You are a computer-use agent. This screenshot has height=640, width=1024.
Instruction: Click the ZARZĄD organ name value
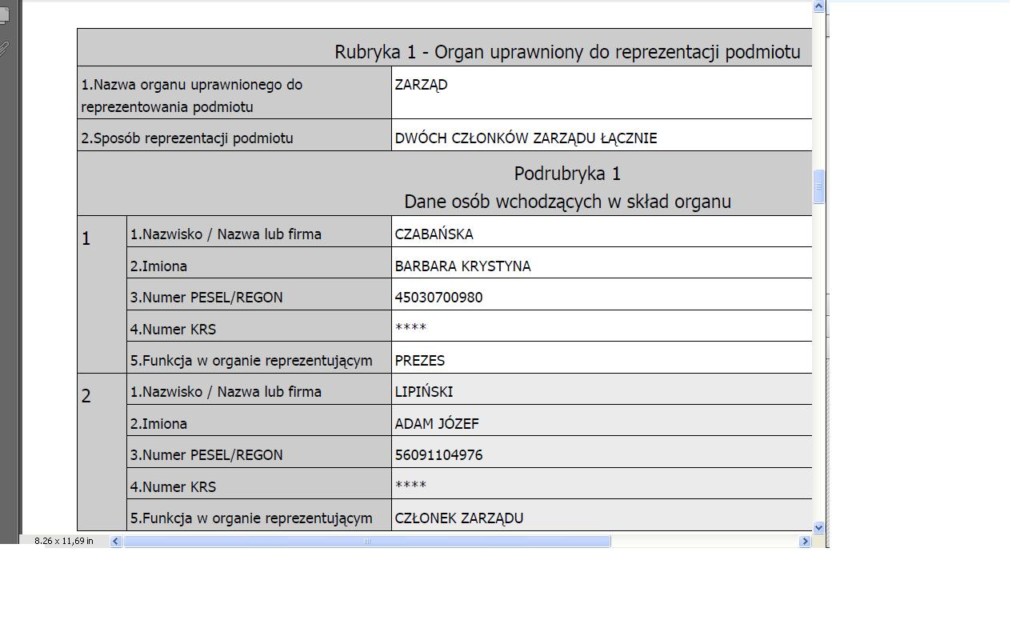pos(421,85)
